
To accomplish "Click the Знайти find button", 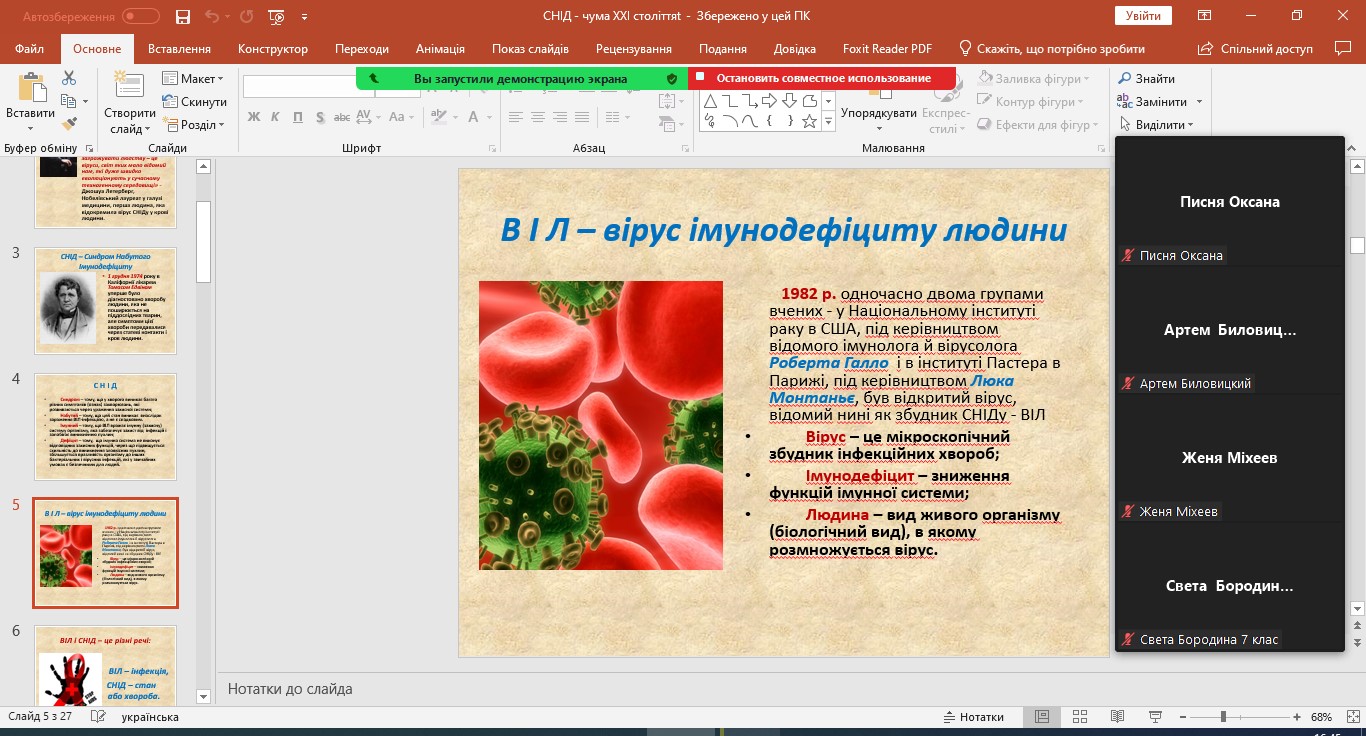I will tap(1147, 79).
